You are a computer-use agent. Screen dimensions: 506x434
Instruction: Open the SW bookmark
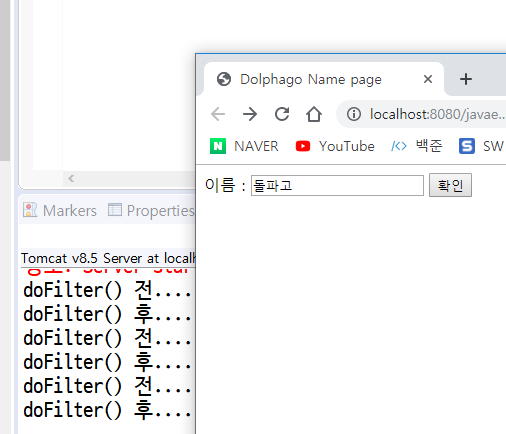point(481,146)
